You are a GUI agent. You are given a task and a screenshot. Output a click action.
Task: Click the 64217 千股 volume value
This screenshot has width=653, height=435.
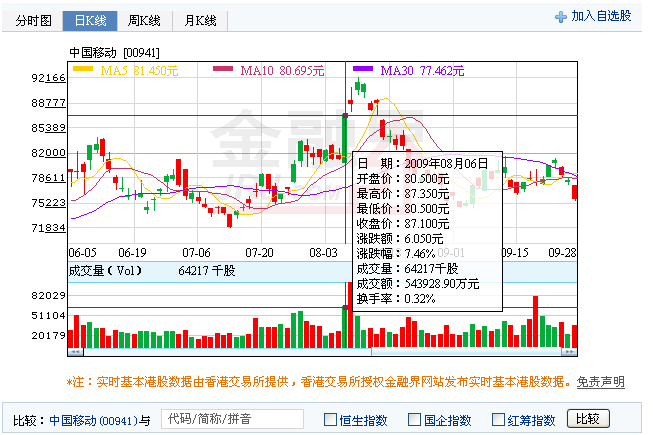pyautogui.click(x=207, y=271)
